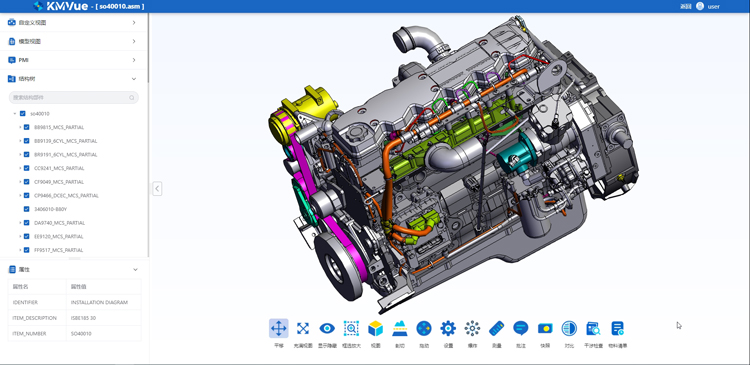Uncheck the so40010 root checkbox
The width and height of the screenshot is (750, 365).
click(x=22, y=114)
